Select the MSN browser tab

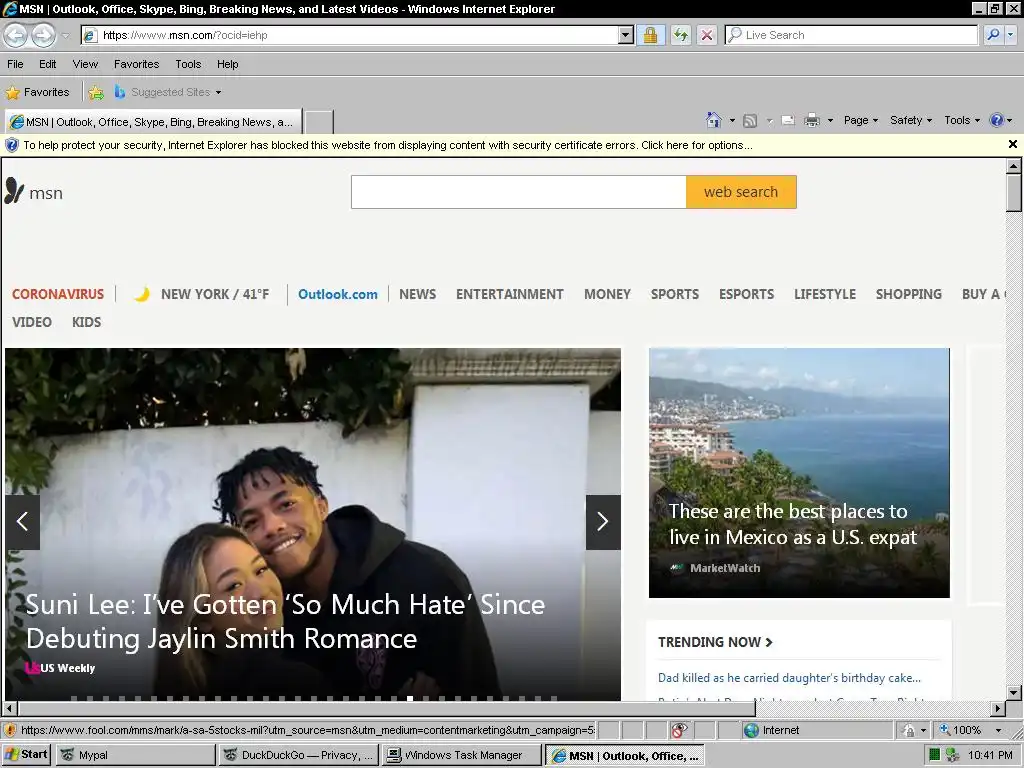153,122
